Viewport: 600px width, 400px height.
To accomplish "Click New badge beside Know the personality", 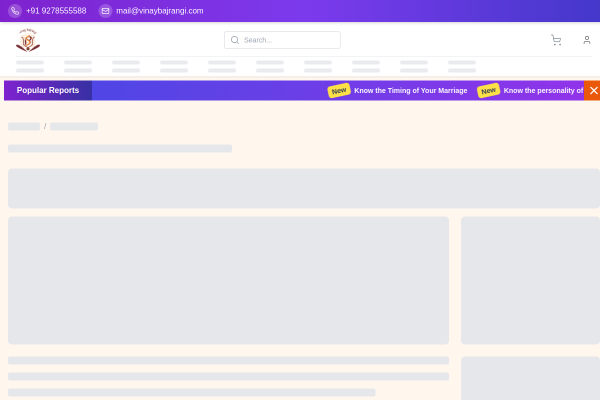I will click(x=488, y=90).
